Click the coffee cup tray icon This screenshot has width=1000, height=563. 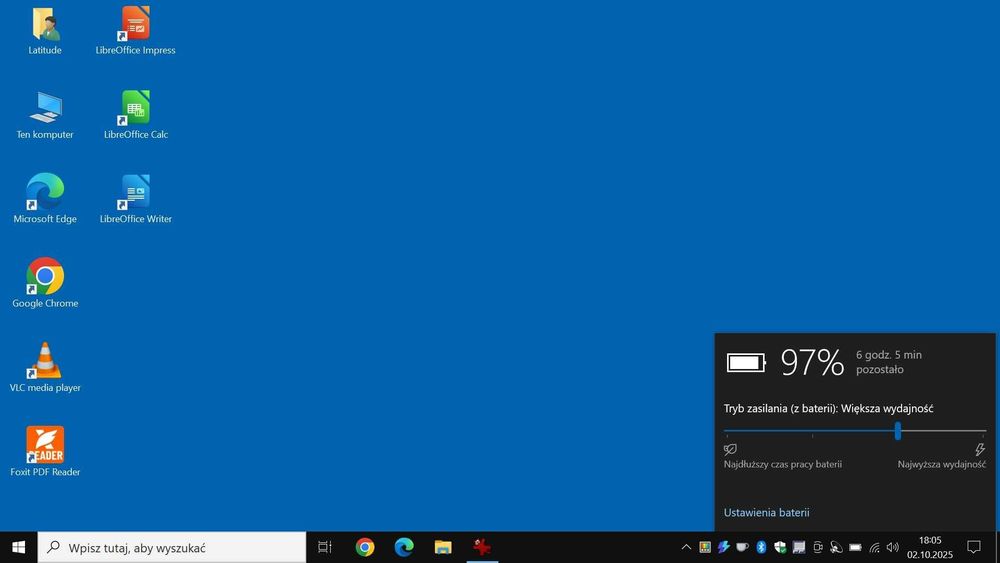pyautogui.click(x=742, y=547)
